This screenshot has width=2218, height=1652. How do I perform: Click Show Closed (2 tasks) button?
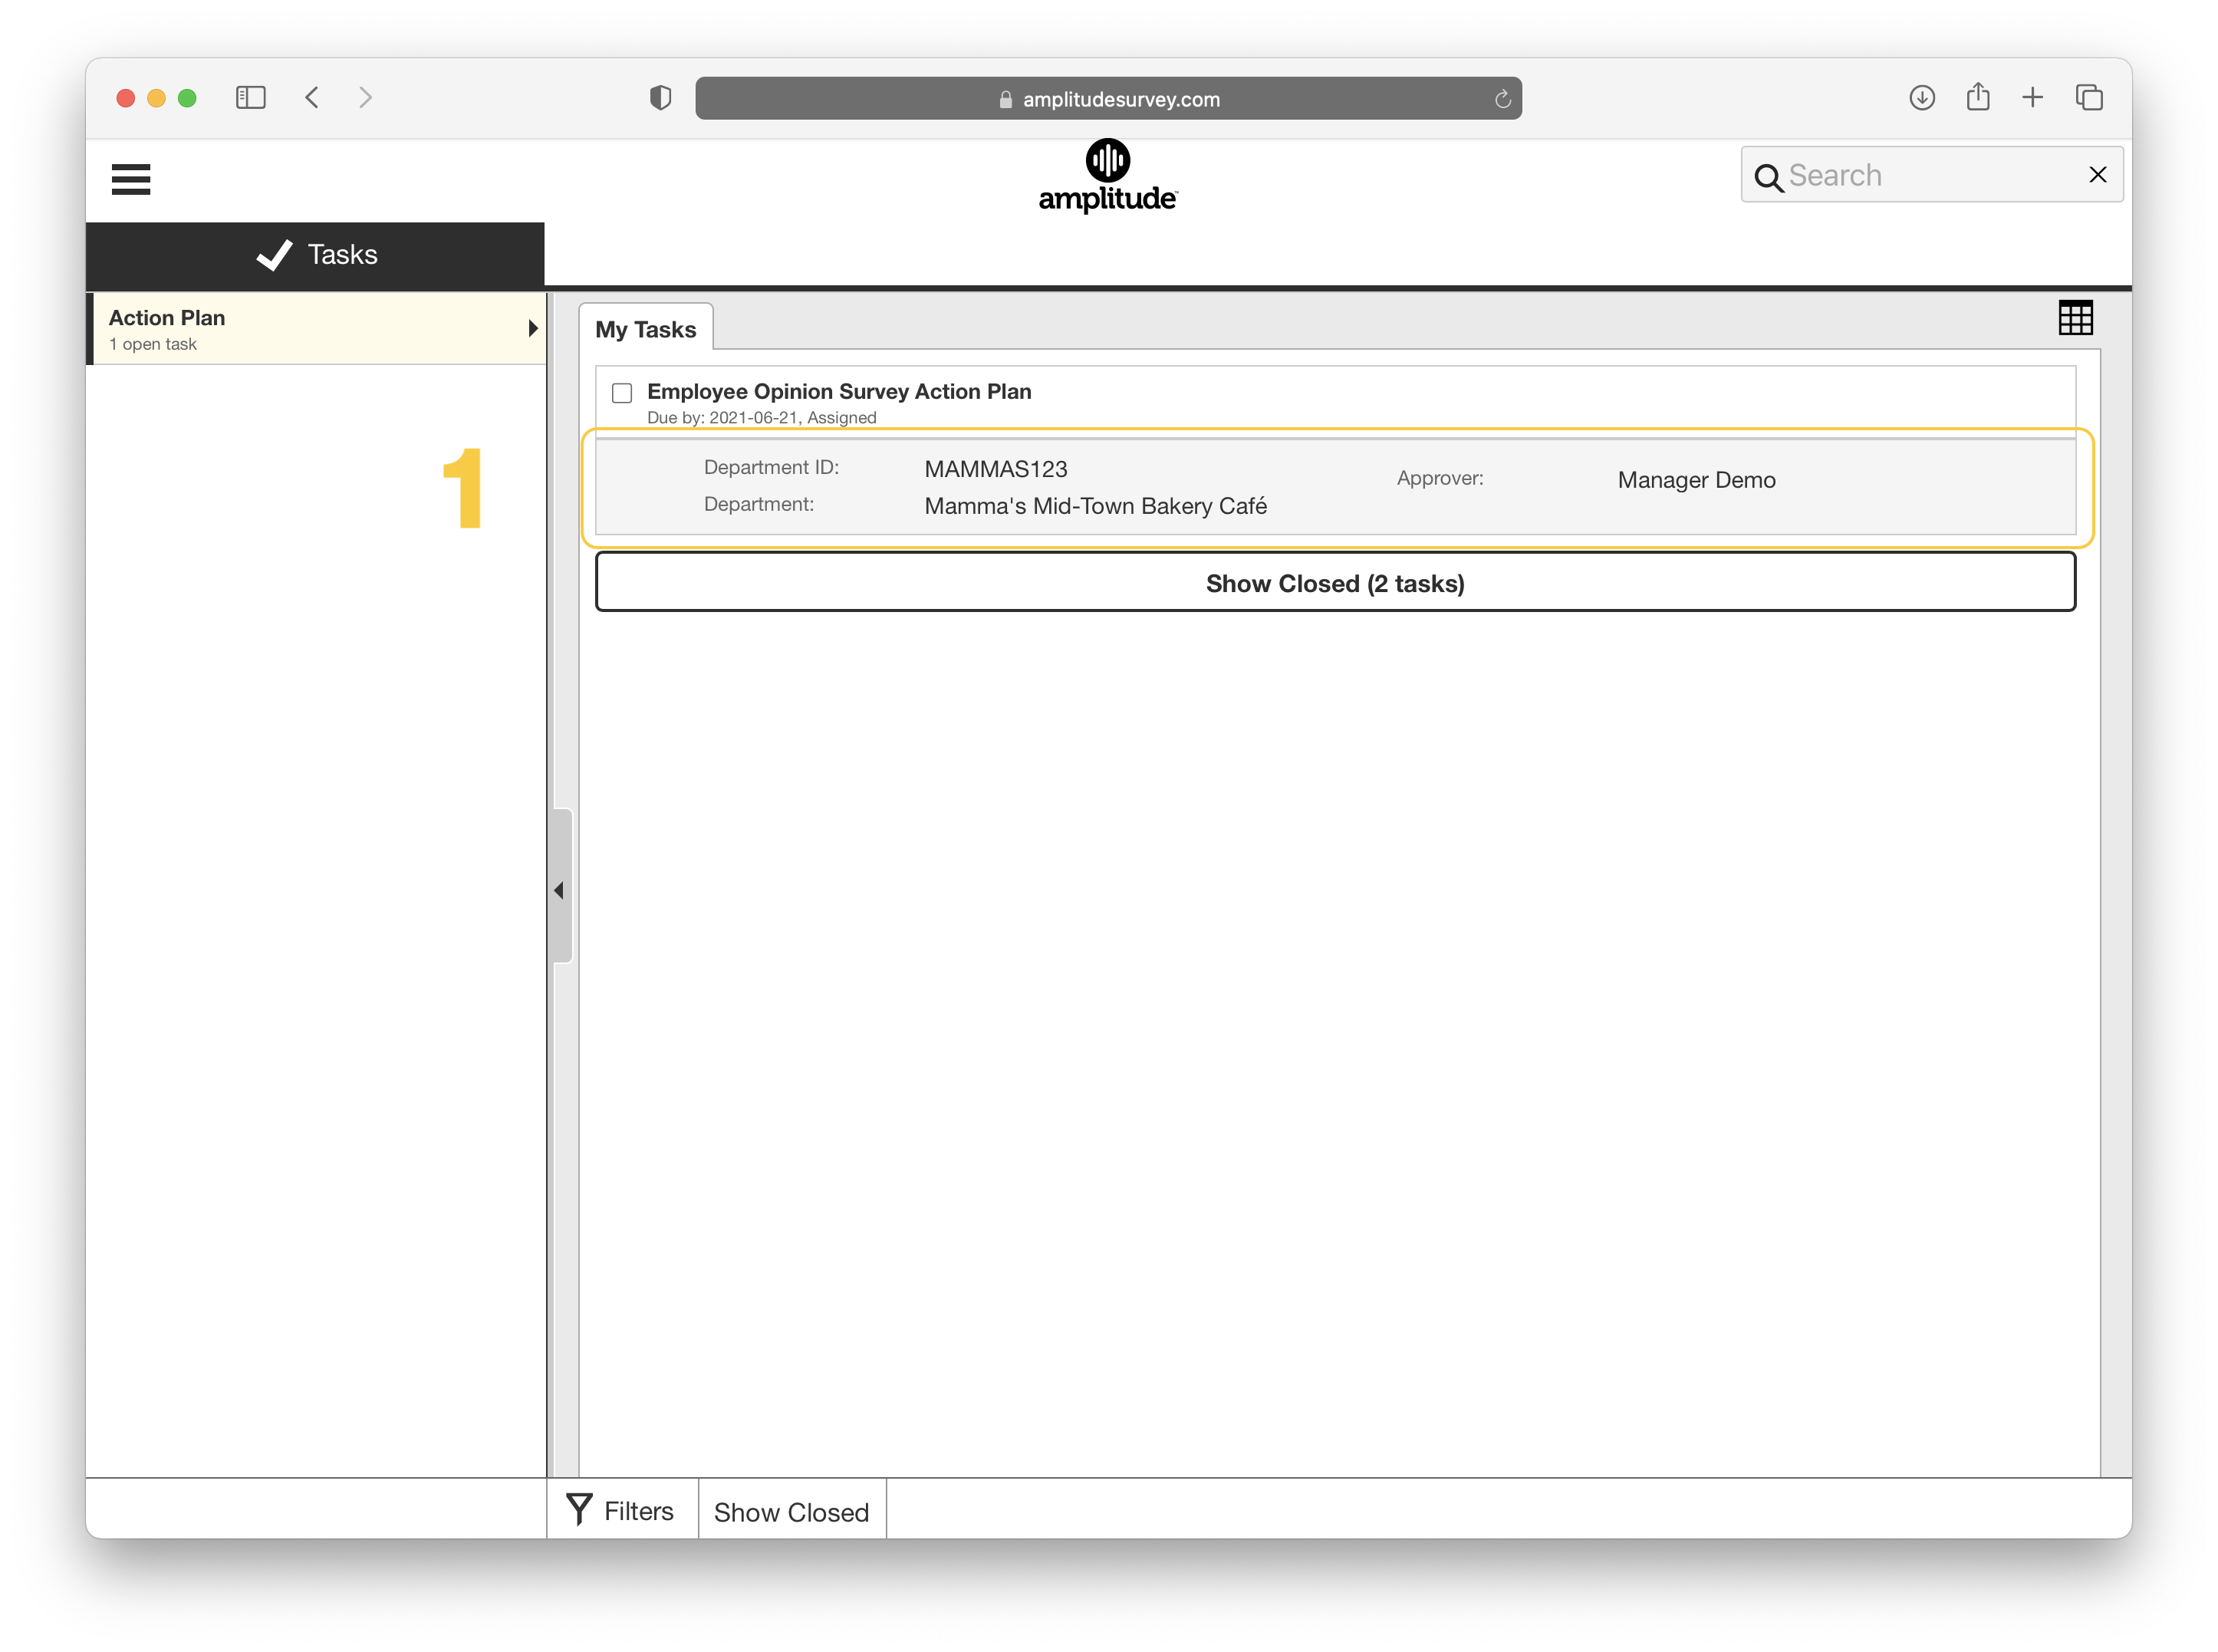pyautogui.click(x=1335, y=583)
